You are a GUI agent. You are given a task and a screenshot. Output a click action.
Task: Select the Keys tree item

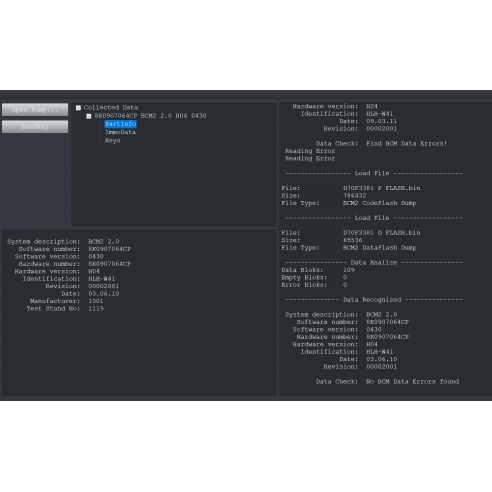(x=113, y=141)
